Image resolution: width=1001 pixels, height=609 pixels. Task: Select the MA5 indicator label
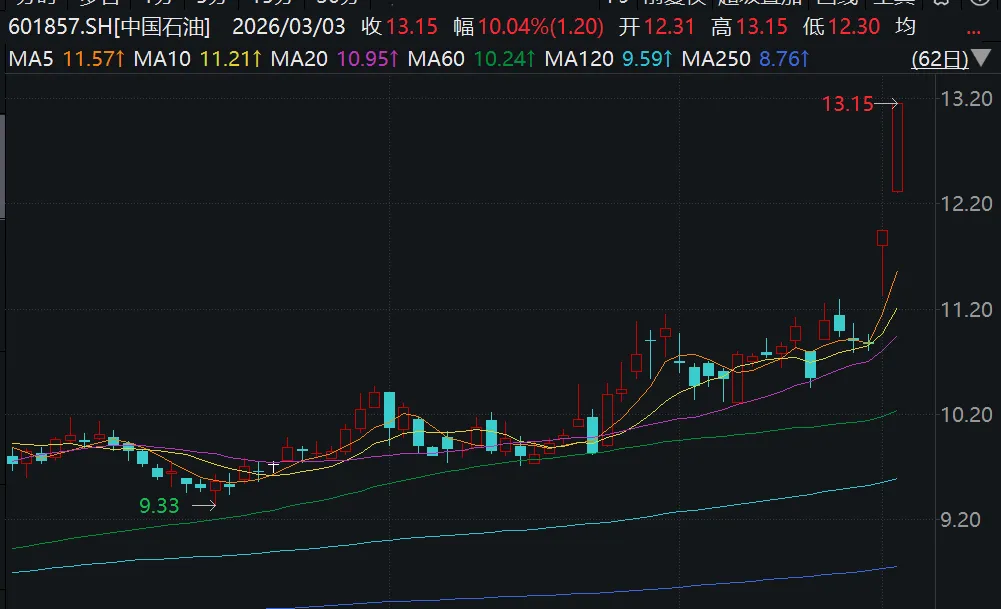[31, 59]
